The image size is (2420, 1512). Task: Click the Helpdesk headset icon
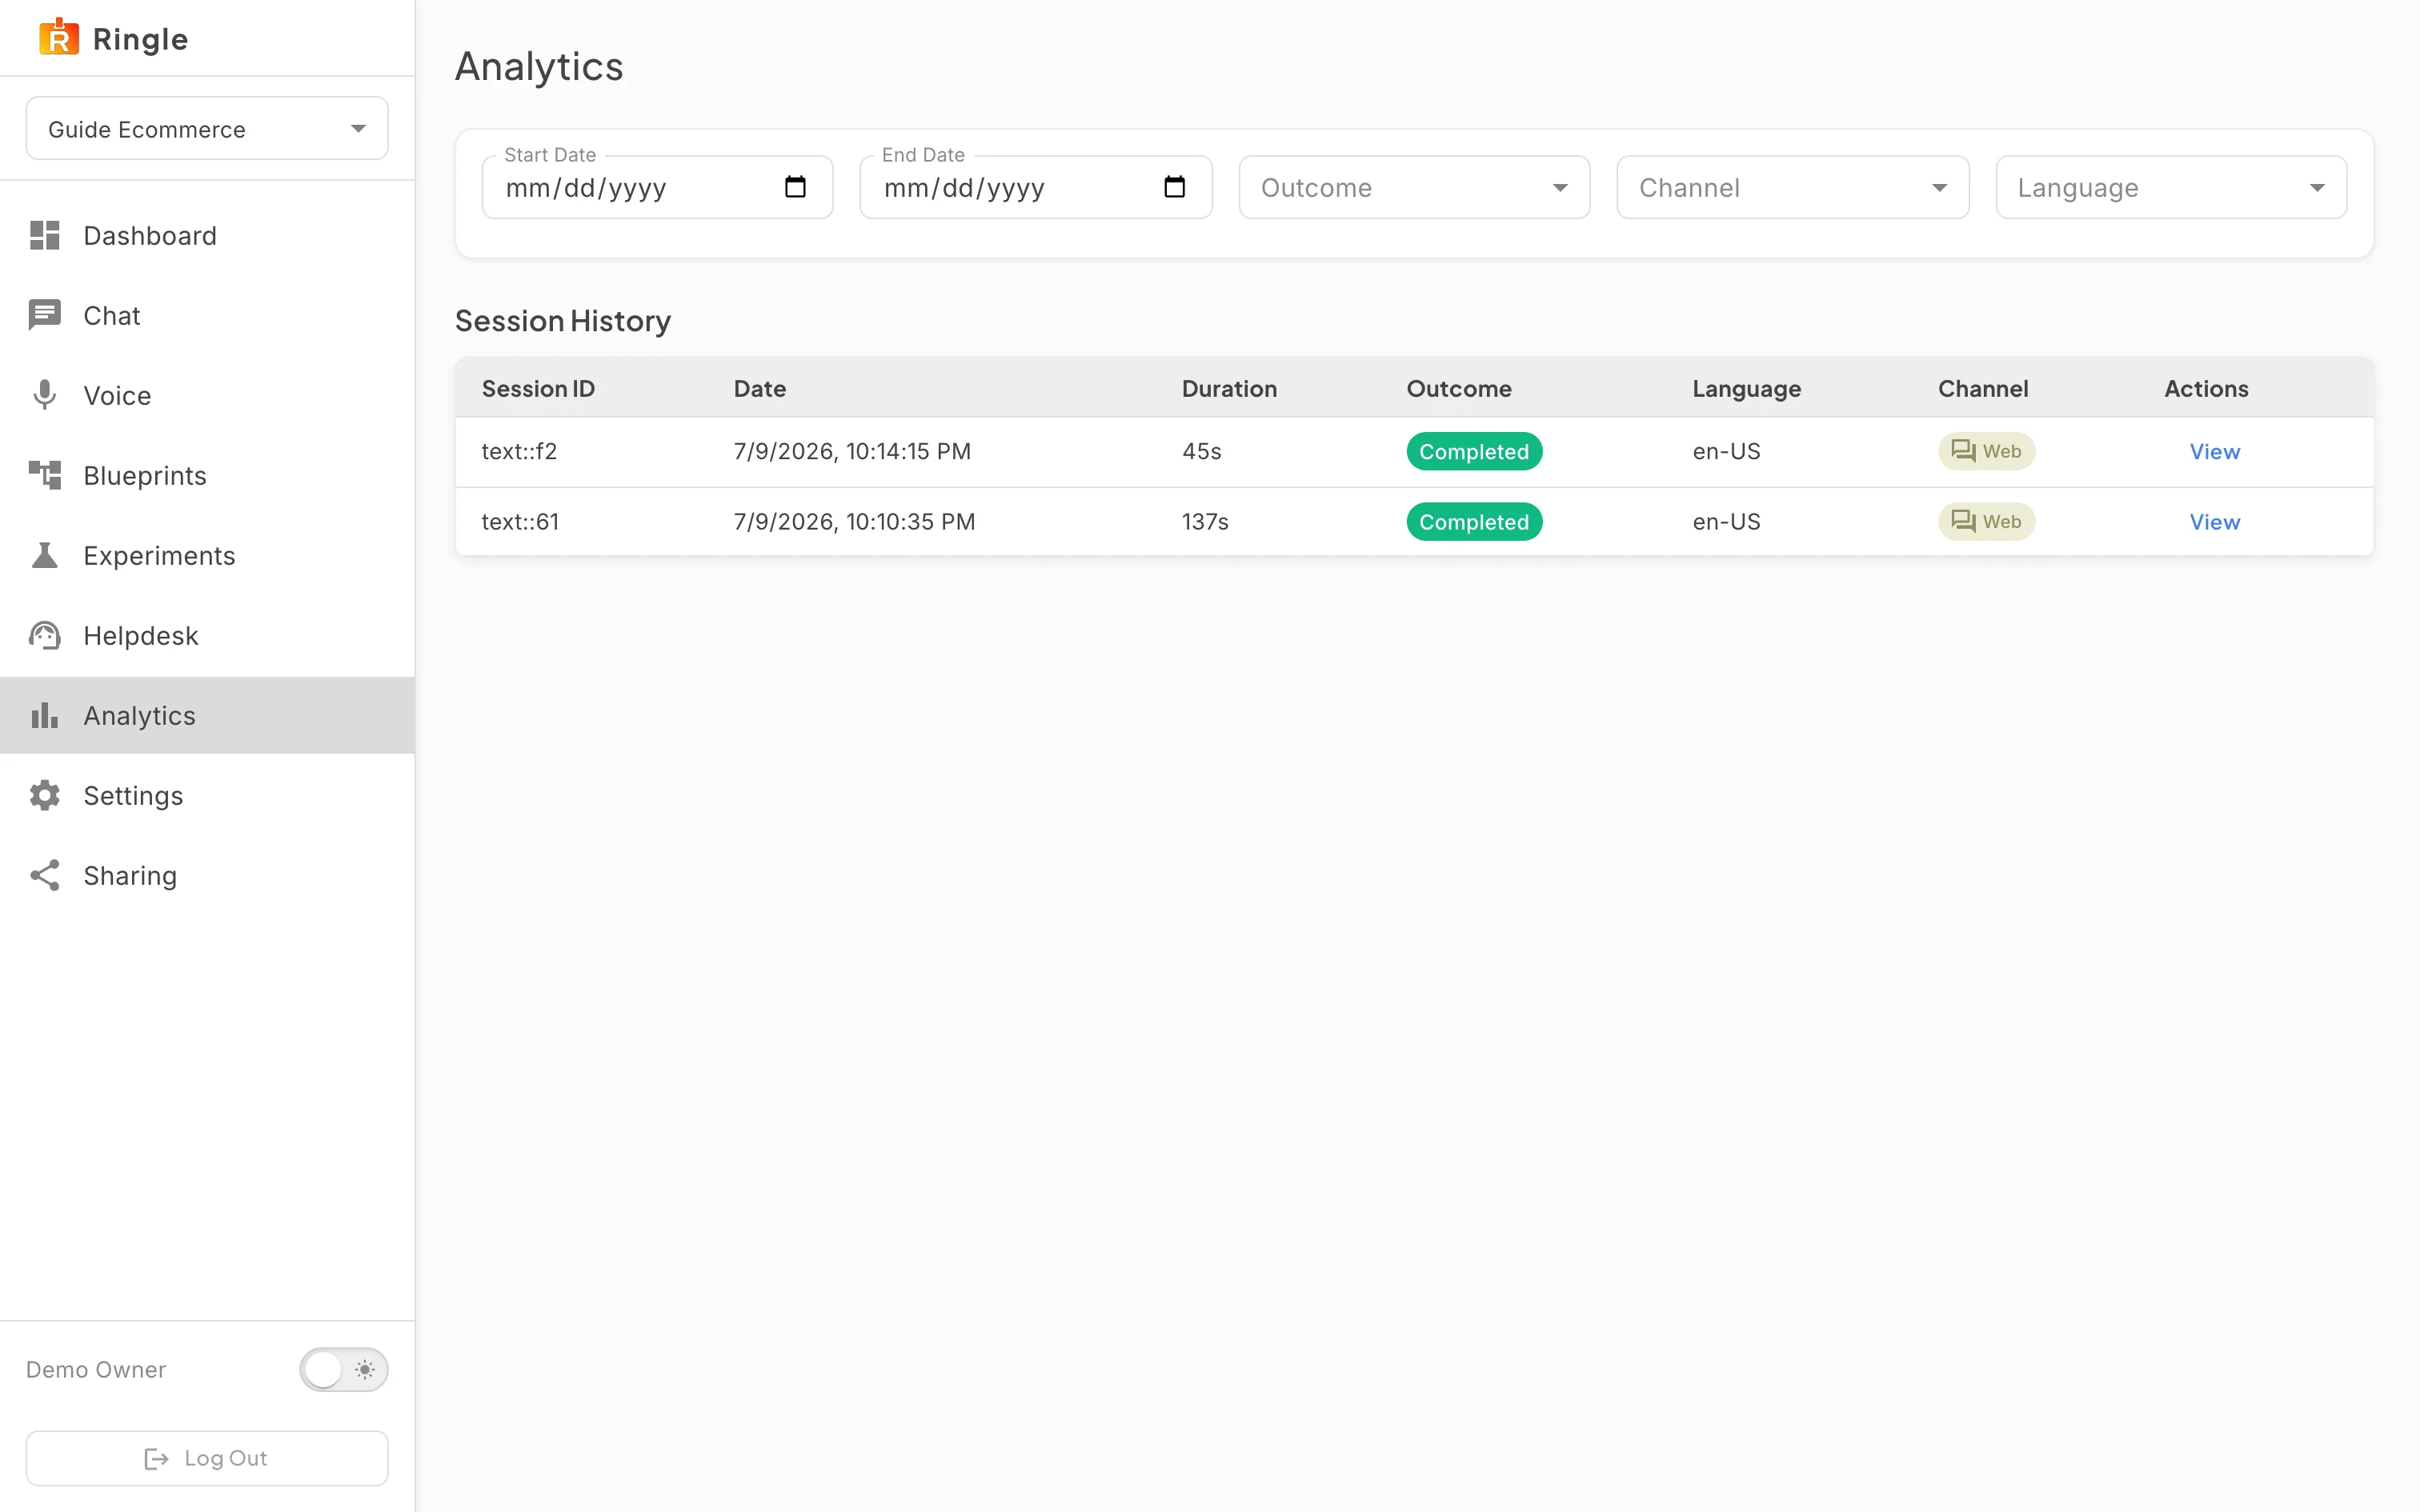[x=45, y=635]
